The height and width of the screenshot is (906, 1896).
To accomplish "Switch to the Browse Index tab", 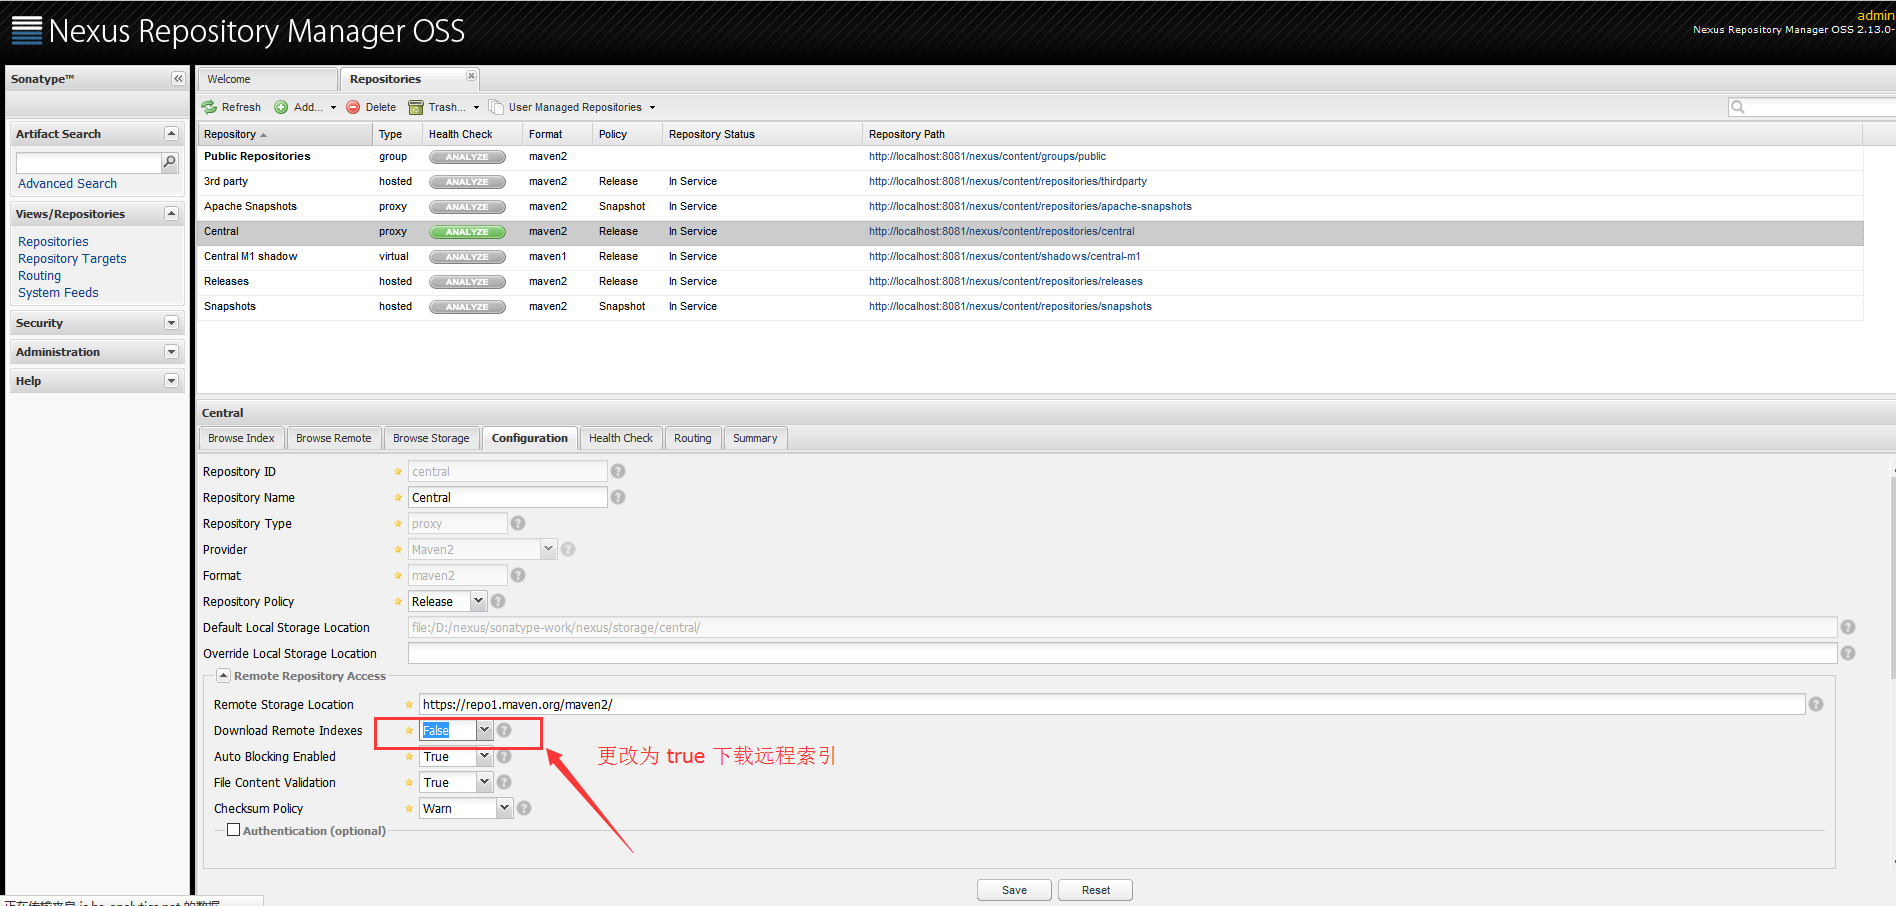I will [241, 438].
